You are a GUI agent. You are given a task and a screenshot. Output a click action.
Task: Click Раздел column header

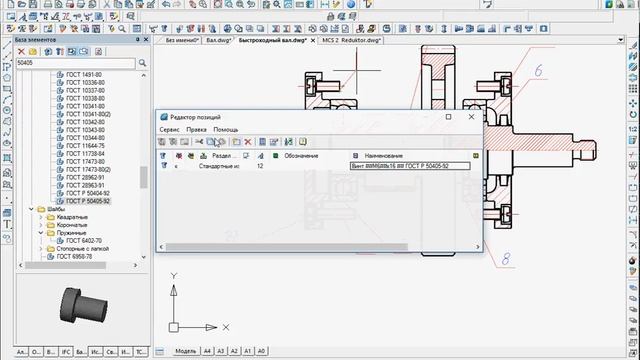[x=224, y=156]
